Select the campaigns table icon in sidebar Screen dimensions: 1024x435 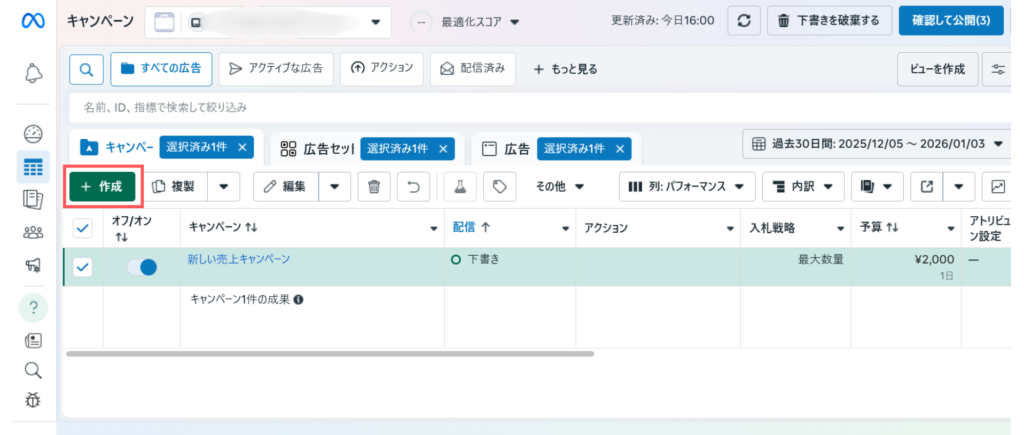(x=33, y=167)
